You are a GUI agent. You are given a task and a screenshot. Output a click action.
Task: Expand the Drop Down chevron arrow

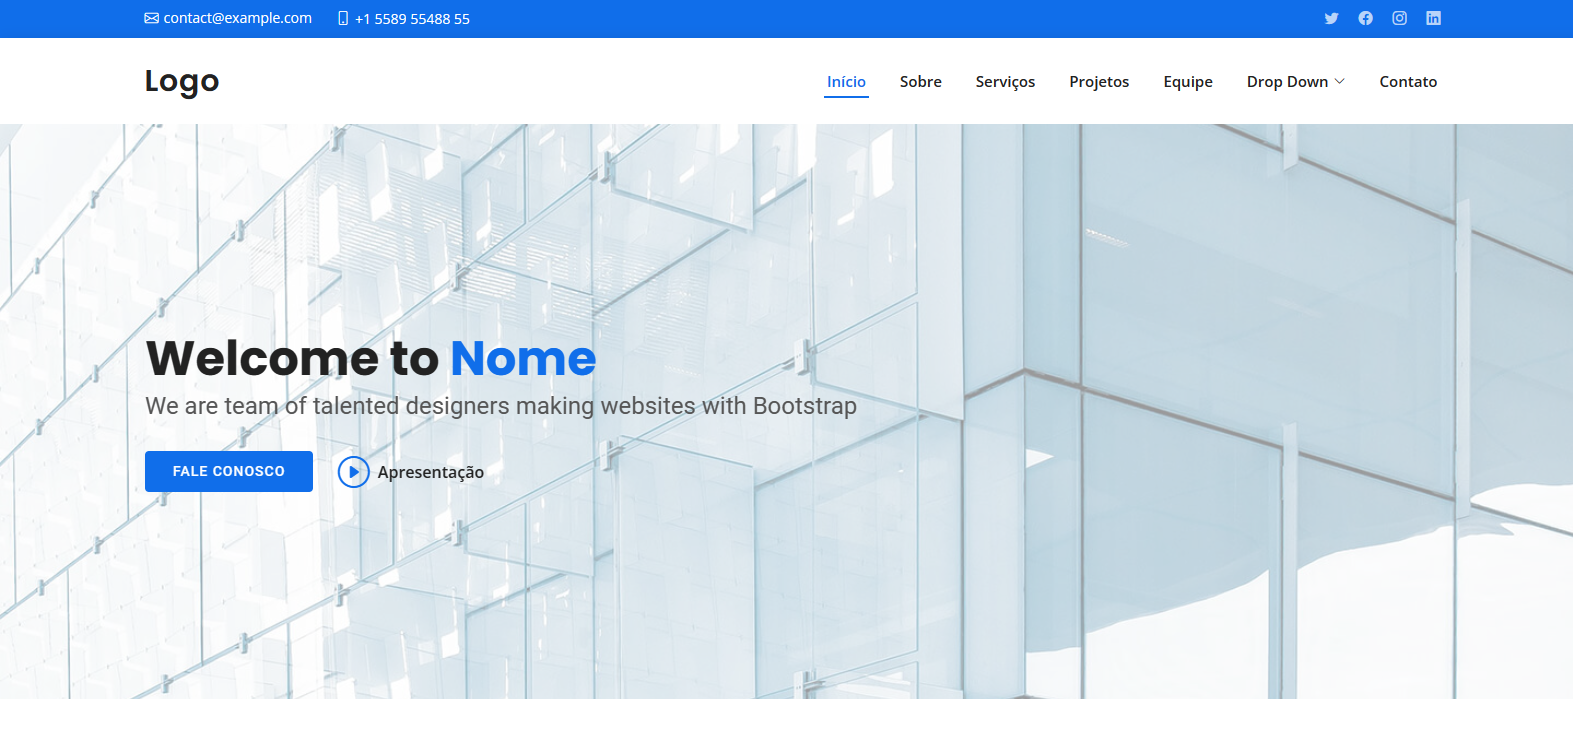click(x=1340, y=82)
